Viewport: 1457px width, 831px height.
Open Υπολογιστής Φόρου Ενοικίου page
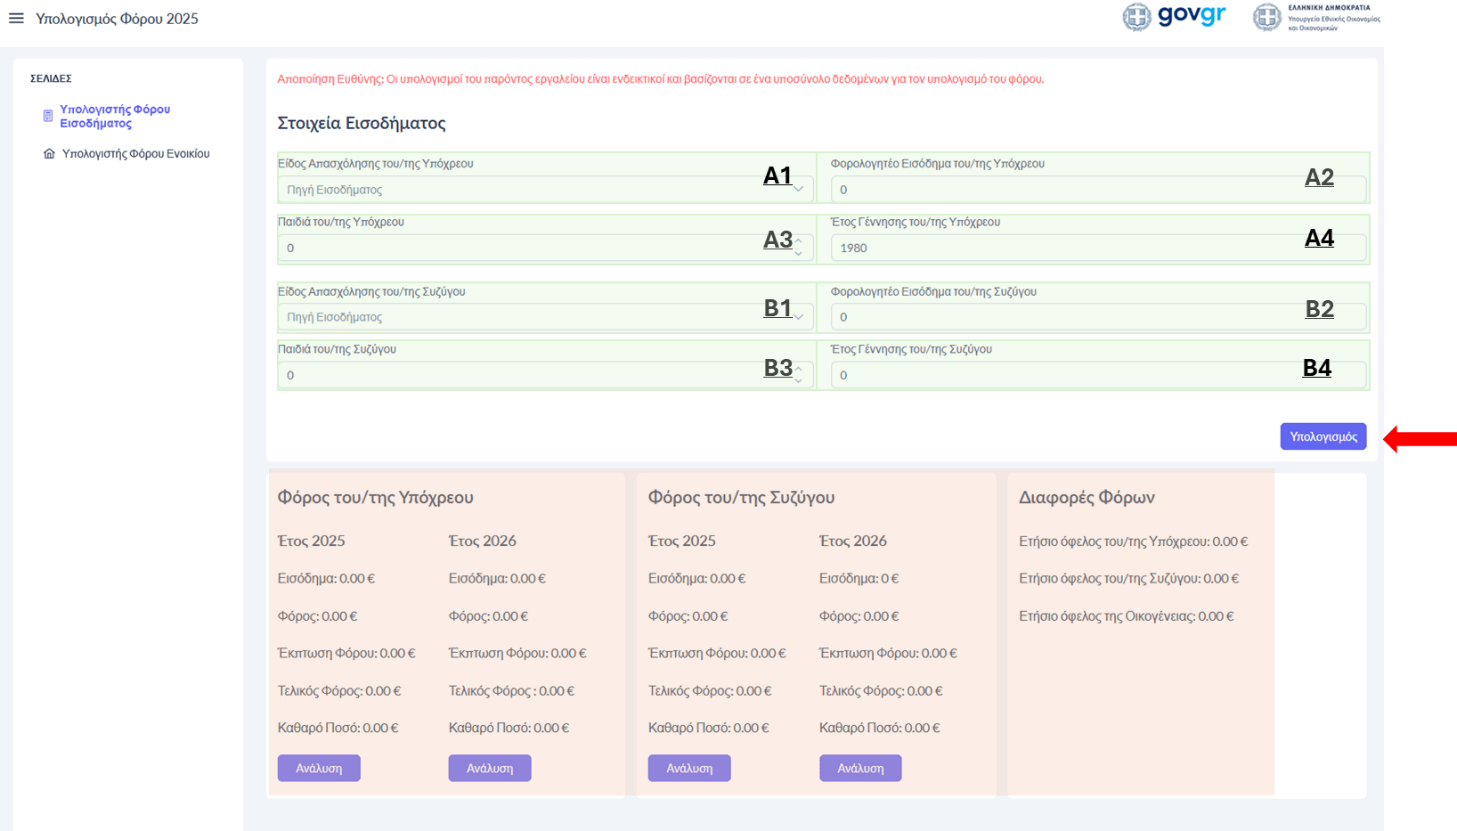coord(135,154)
